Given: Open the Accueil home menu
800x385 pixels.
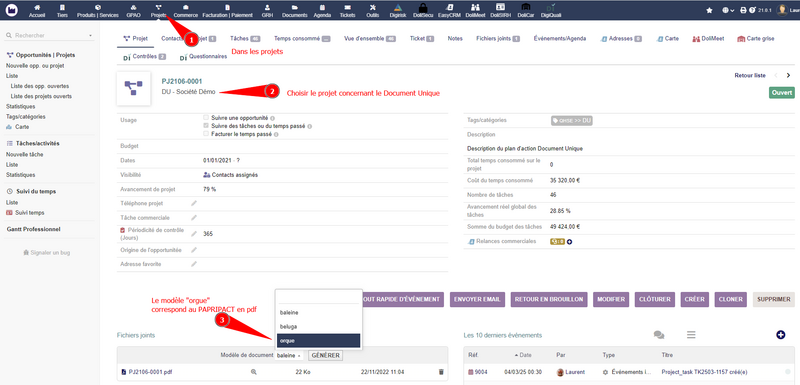Looking at the screenshot, I should (x=37, y=11).
